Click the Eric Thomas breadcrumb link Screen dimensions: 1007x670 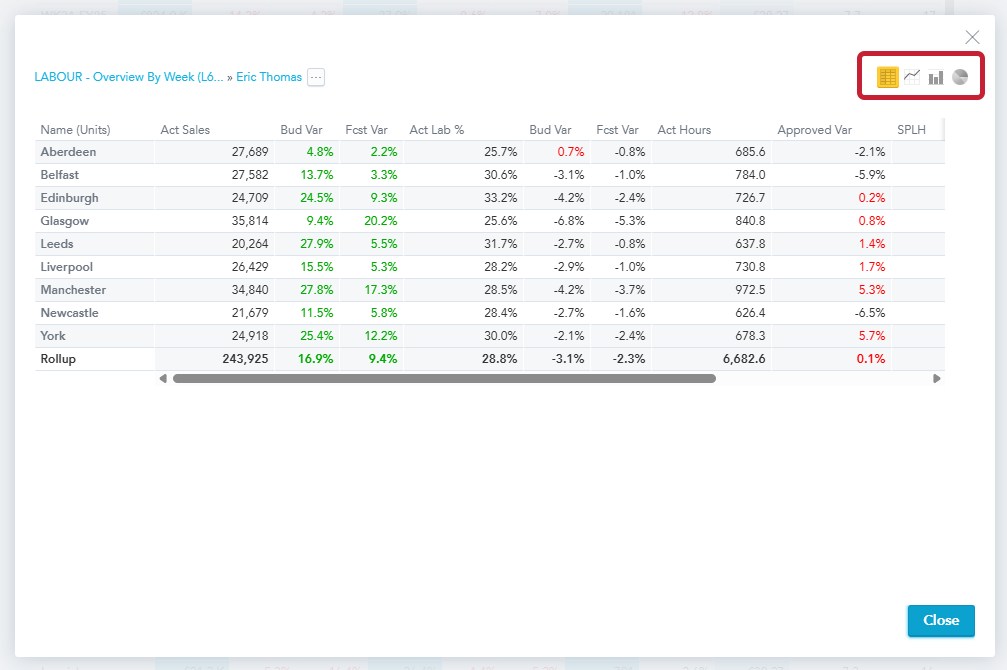point(269,77)
